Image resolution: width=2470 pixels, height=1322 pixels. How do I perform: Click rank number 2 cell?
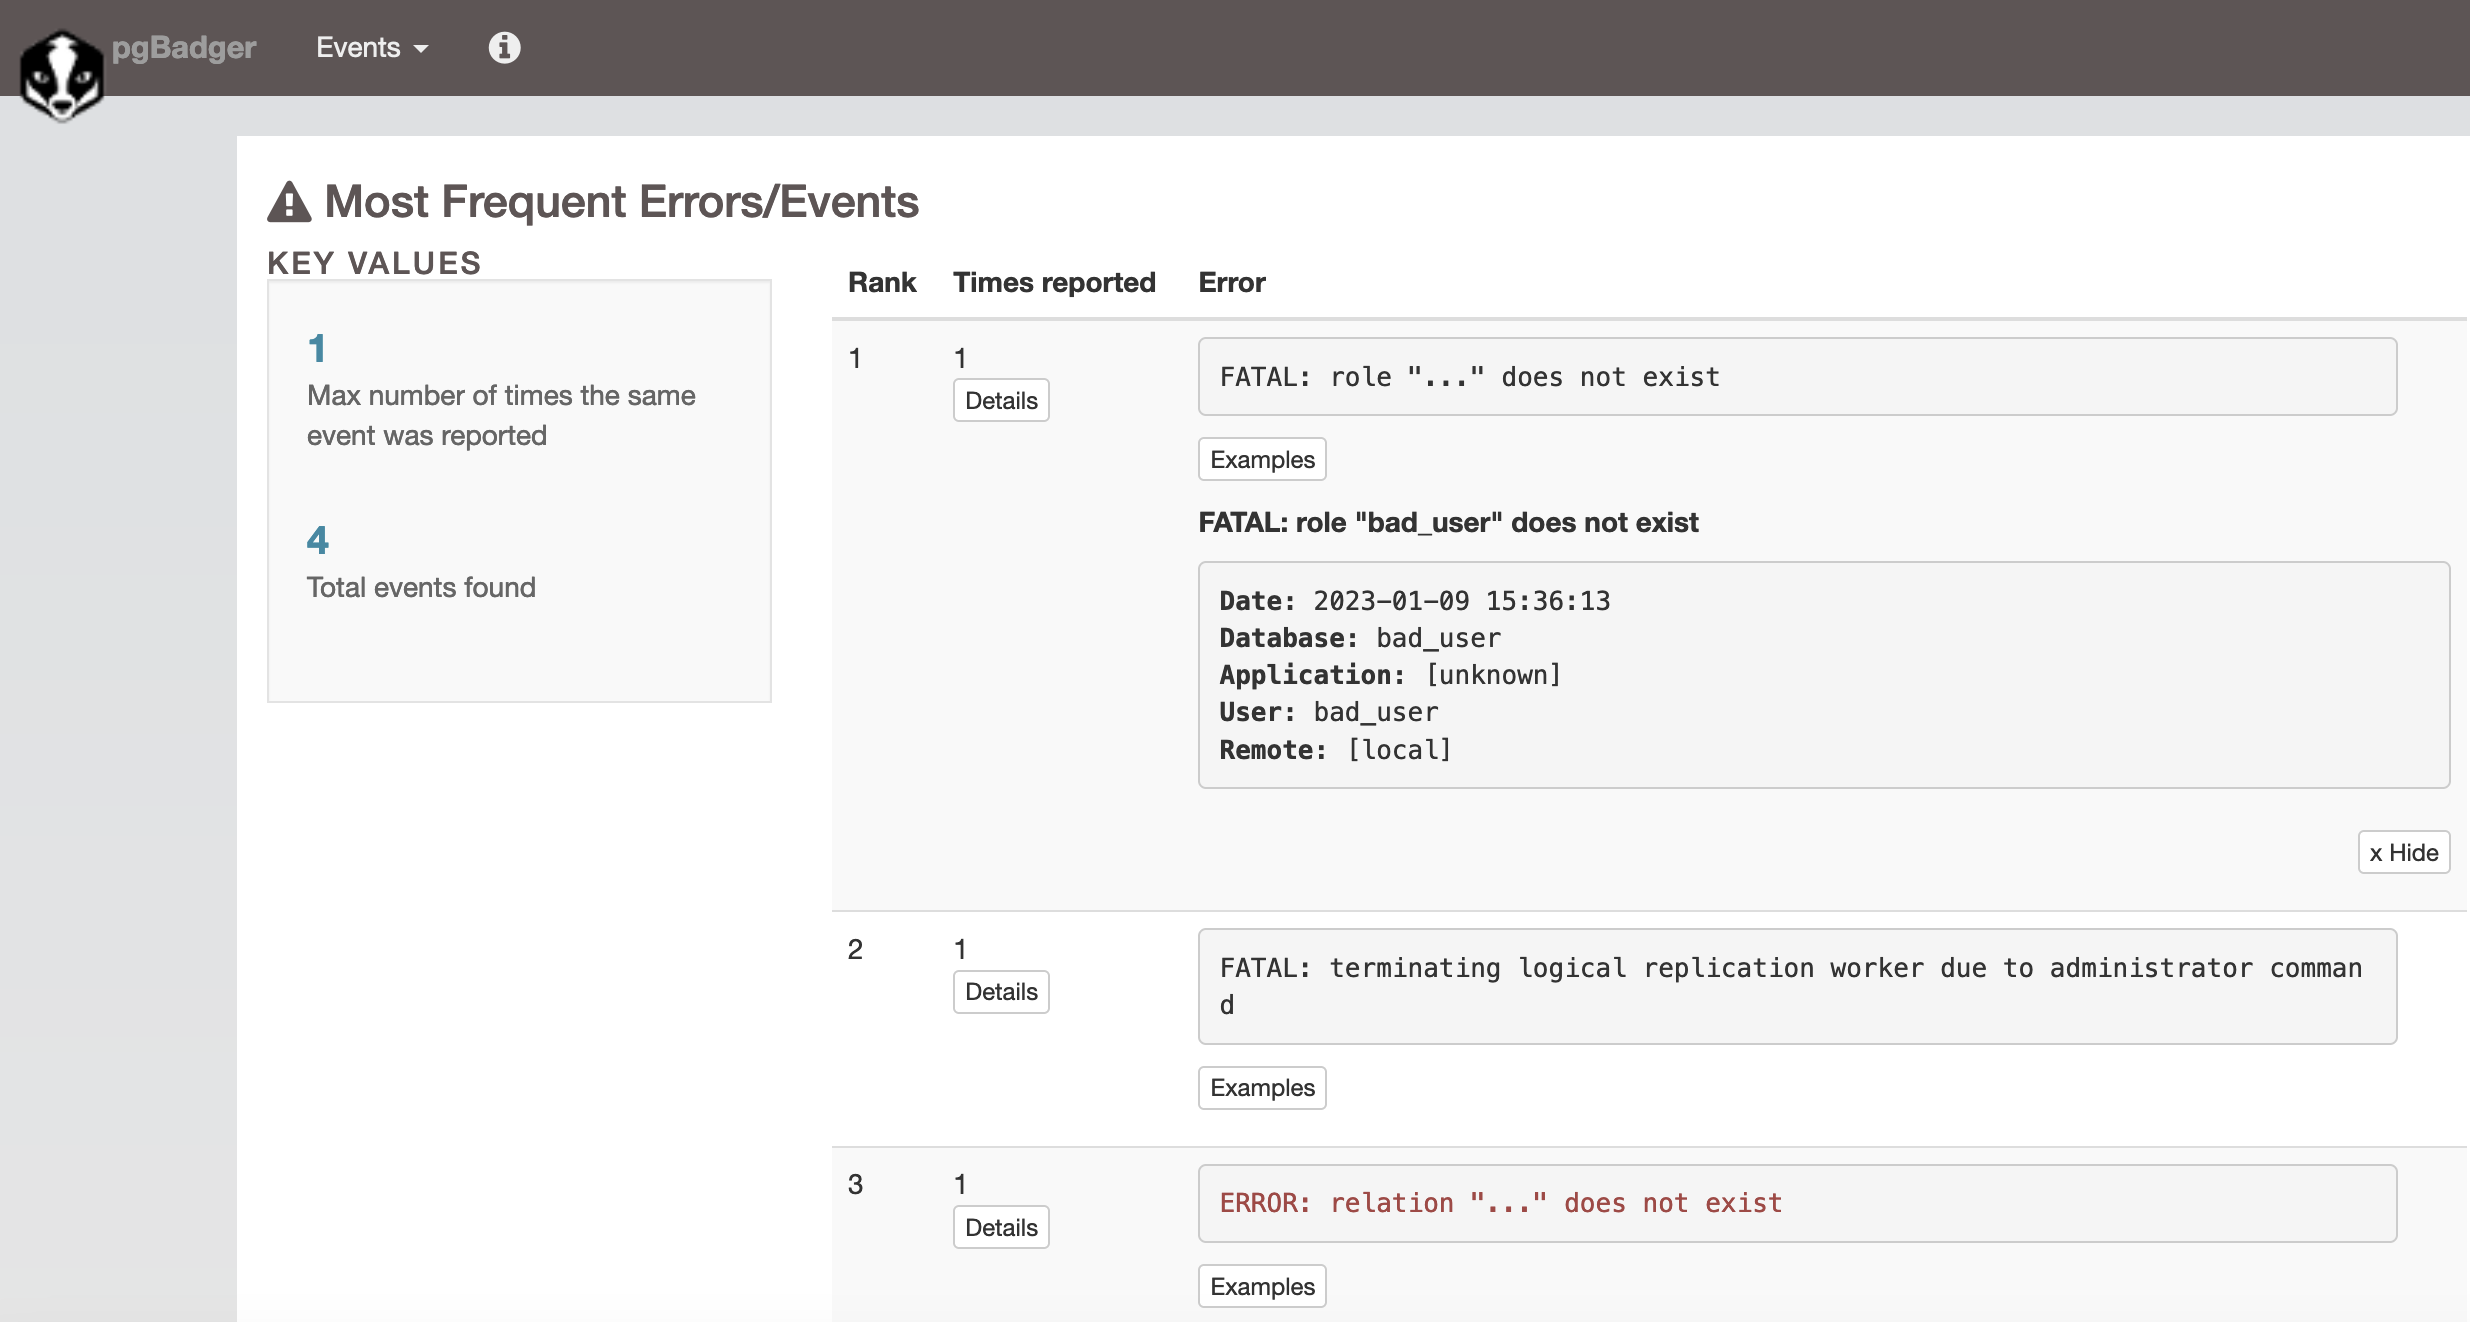coord(855,949)
